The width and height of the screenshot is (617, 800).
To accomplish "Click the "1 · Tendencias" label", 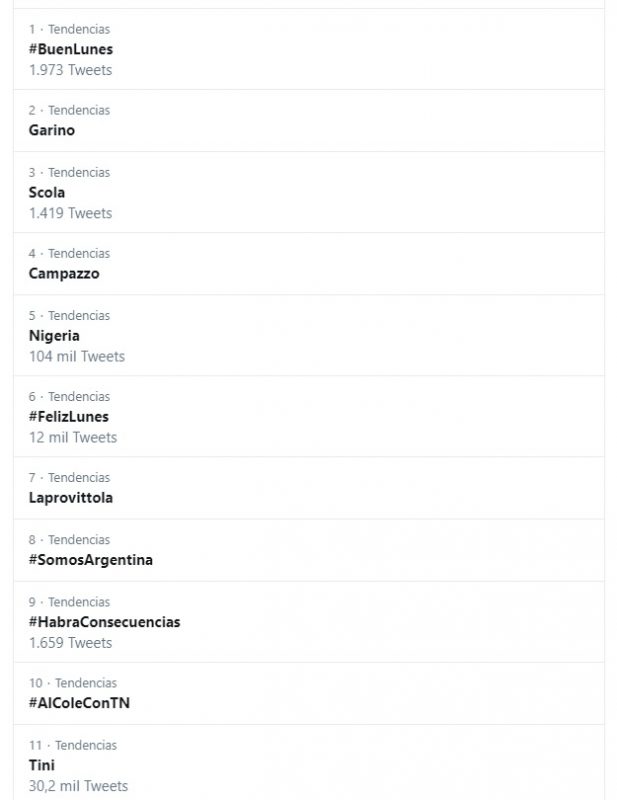I will point(69,29).
